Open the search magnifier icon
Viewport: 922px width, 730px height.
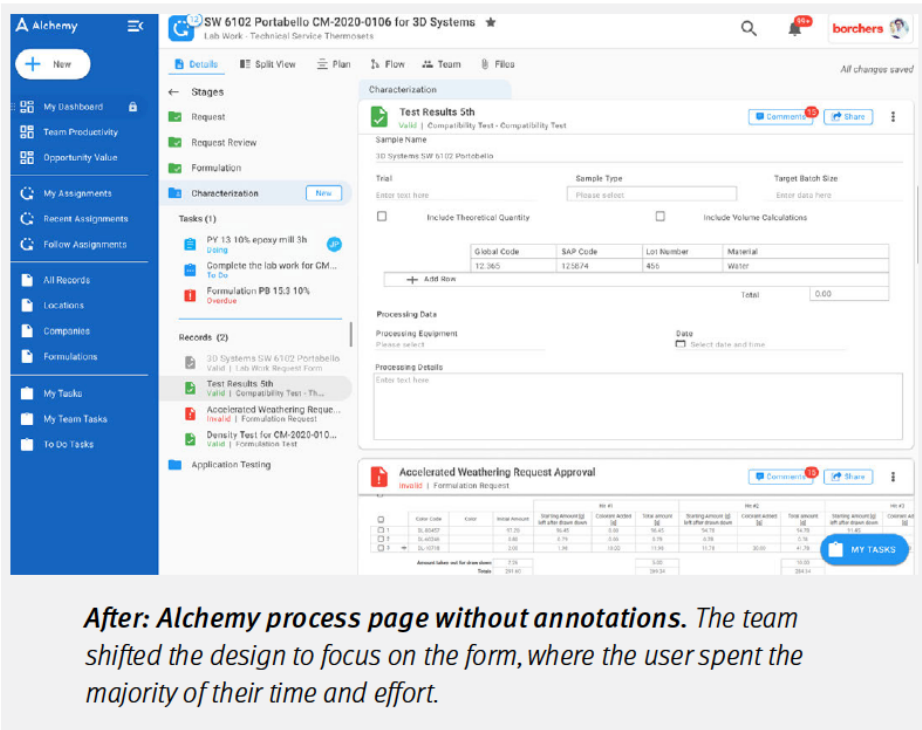(x=748, y=28)
